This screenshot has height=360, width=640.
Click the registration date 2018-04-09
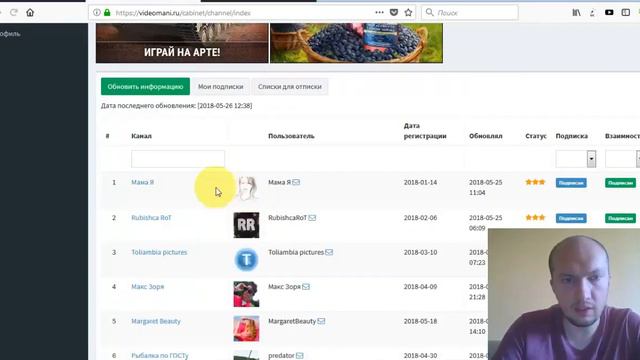420,287
